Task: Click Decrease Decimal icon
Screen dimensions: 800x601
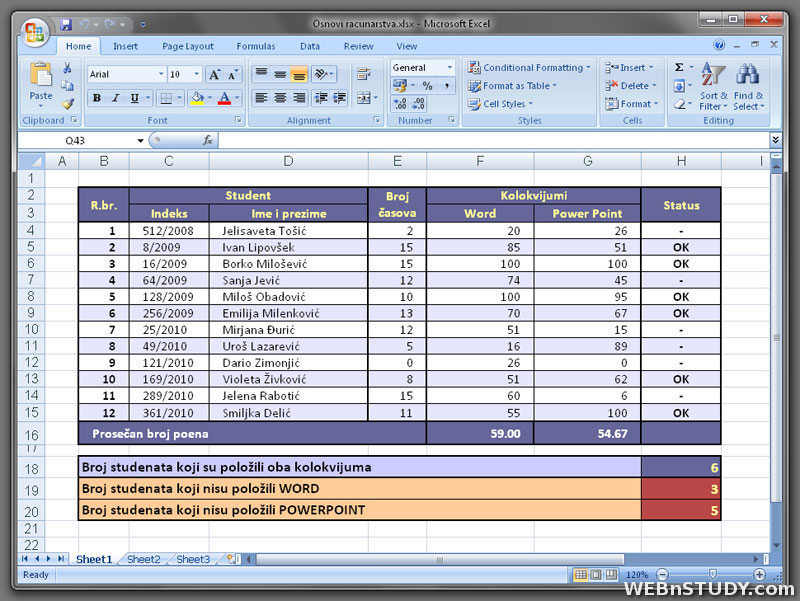Action: (x=418, y=104)
